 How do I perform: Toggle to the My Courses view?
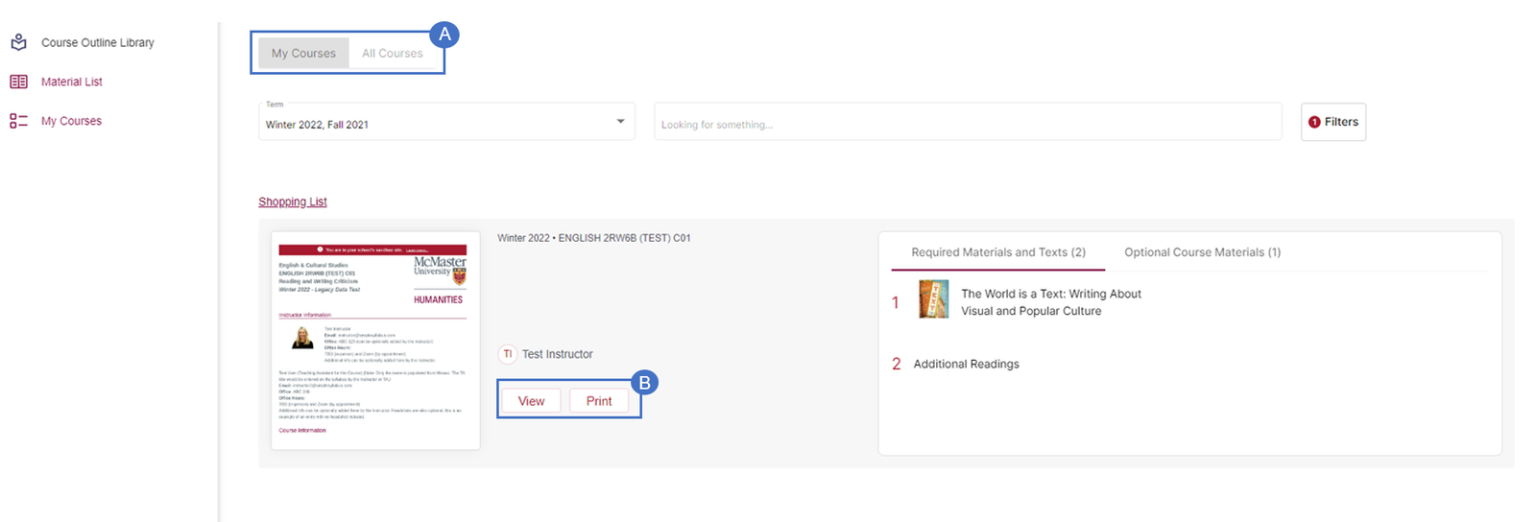(x=303, y=53)
